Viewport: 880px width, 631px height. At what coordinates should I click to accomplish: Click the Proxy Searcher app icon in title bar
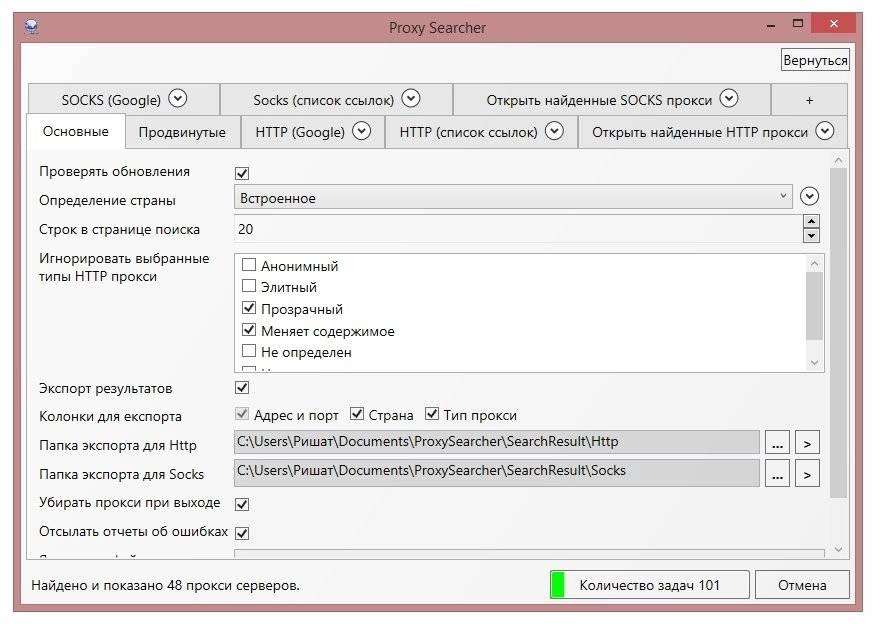[31, 26]
